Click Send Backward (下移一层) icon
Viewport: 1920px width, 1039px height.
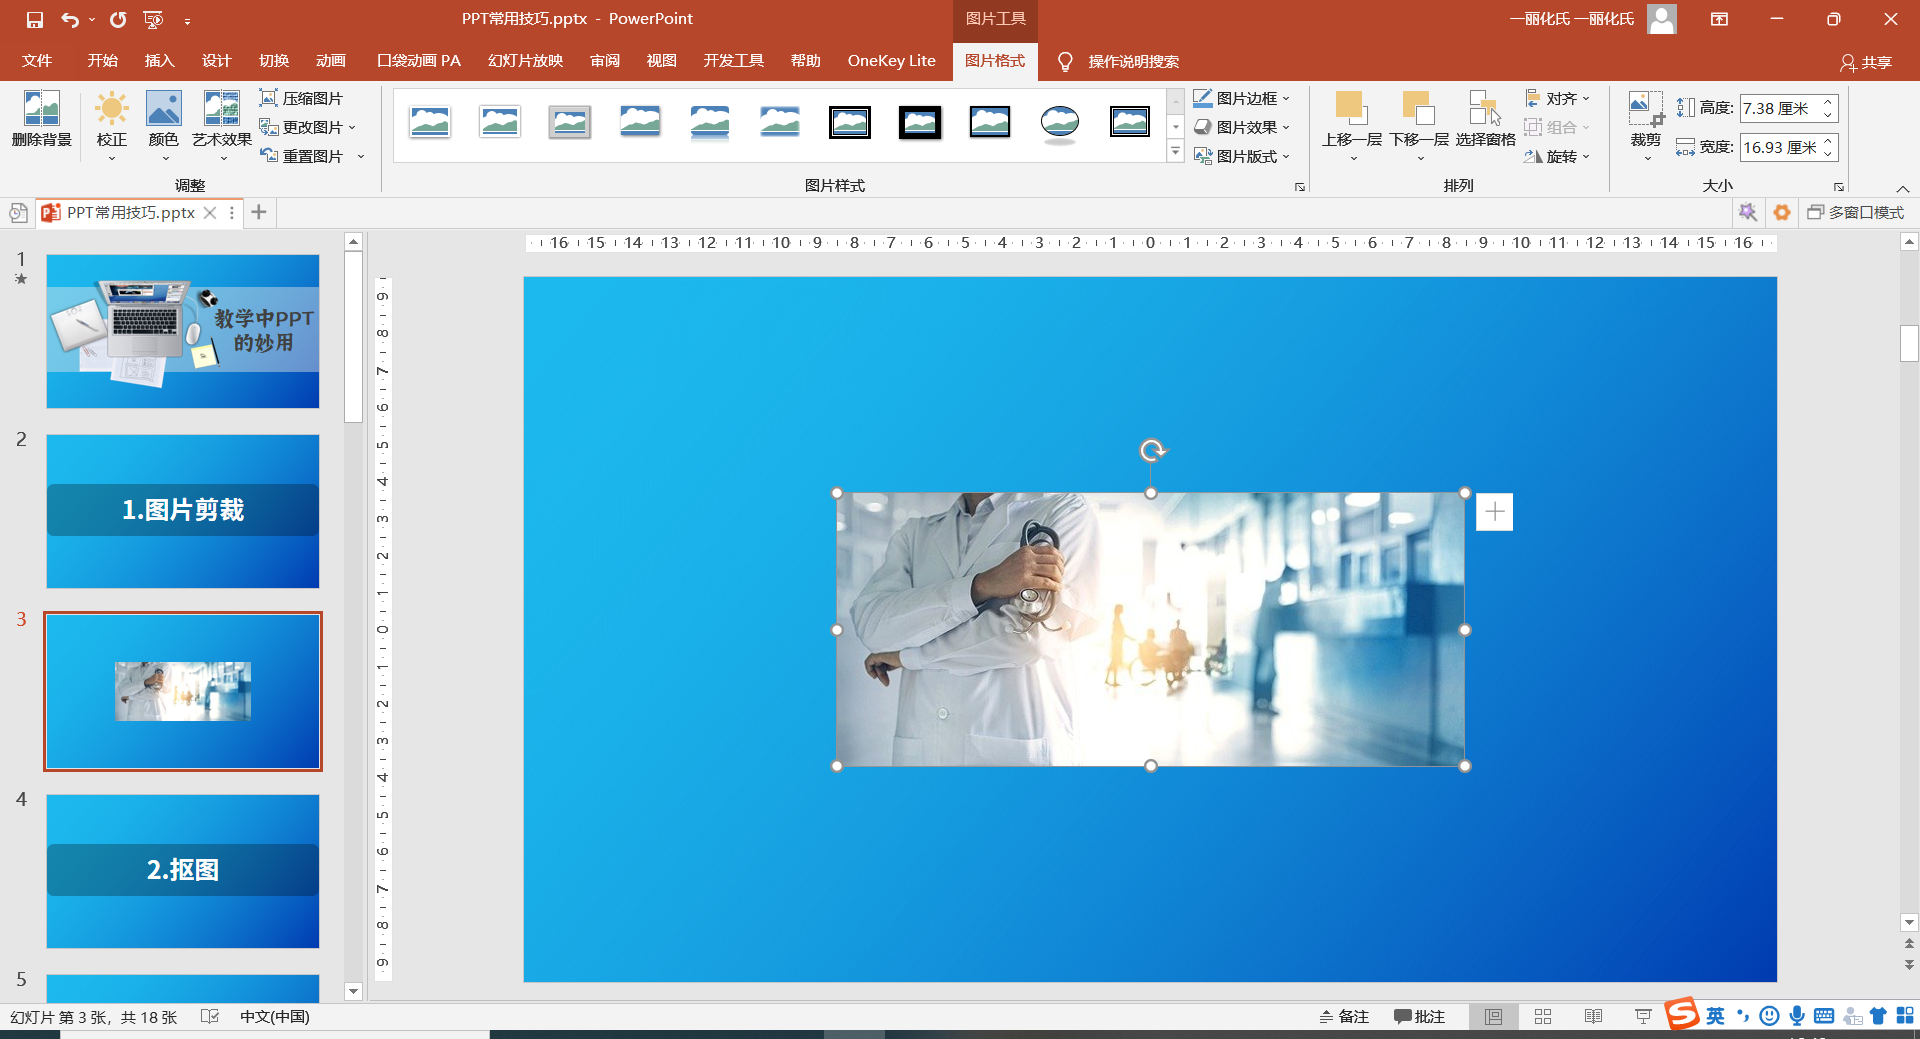point(1418,107)
